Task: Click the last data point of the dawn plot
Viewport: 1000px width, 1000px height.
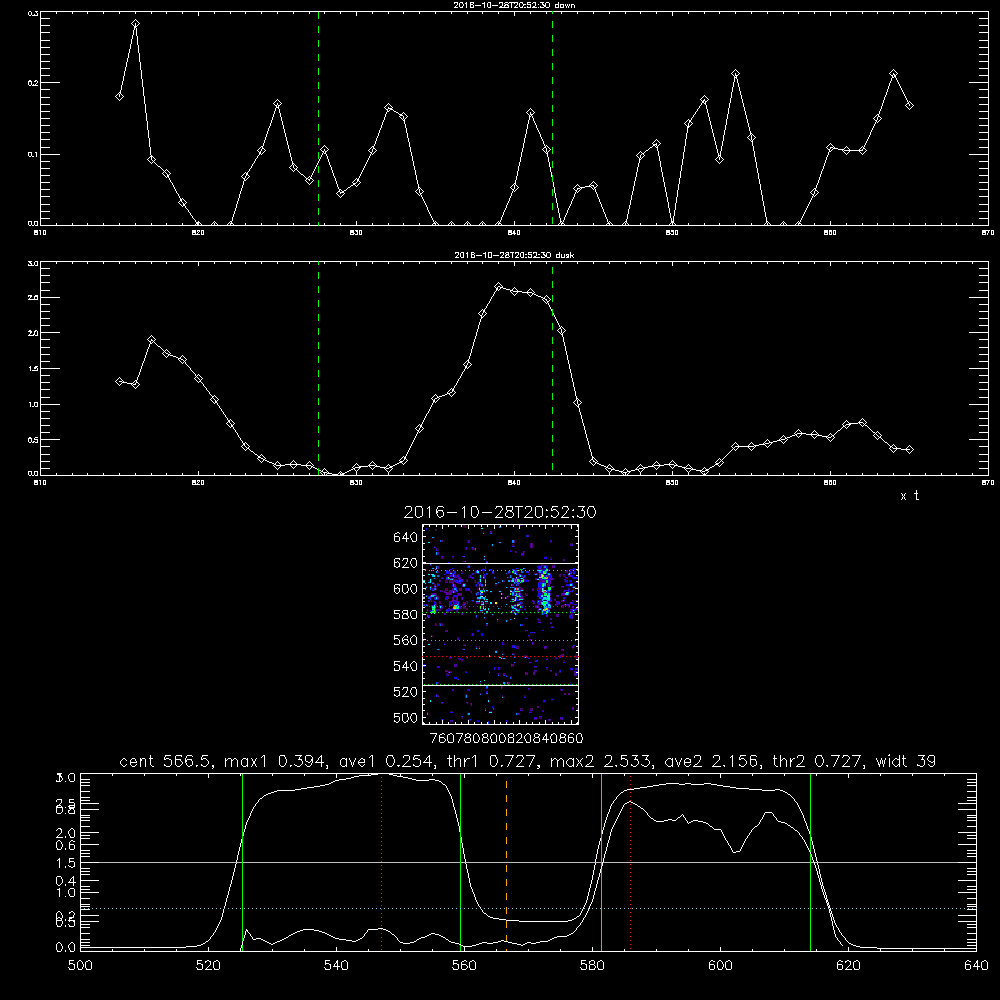Action: click(x=909, y=105)
